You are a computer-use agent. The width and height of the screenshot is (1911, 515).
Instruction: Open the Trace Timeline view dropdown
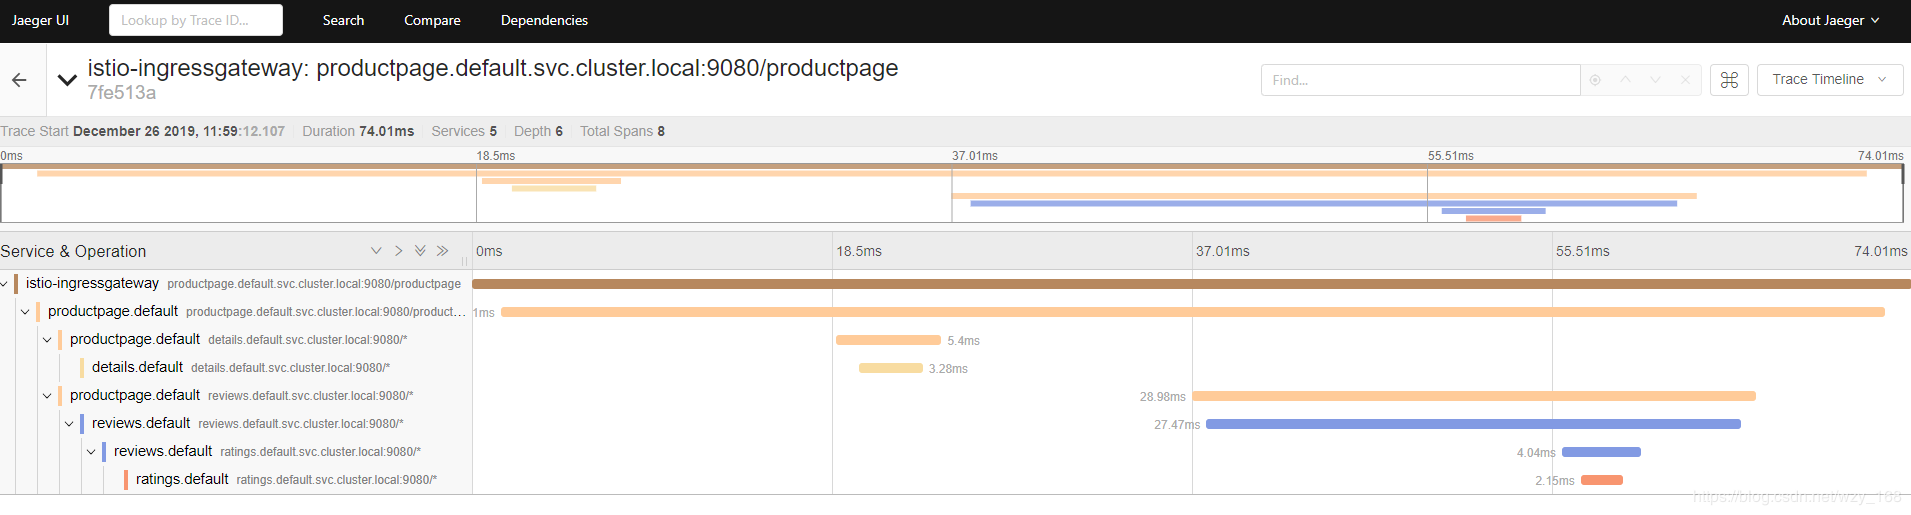tap(1828, 80)
